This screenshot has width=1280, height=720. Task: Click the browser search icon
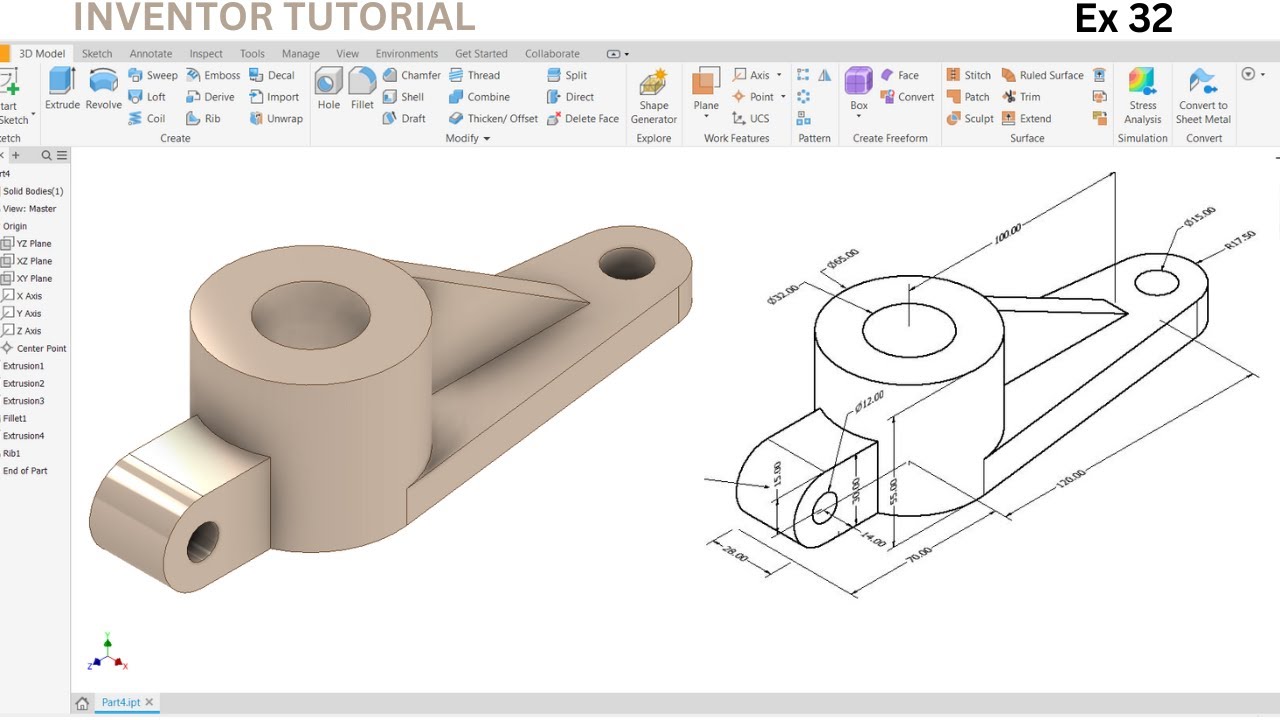tap(46, 156)
